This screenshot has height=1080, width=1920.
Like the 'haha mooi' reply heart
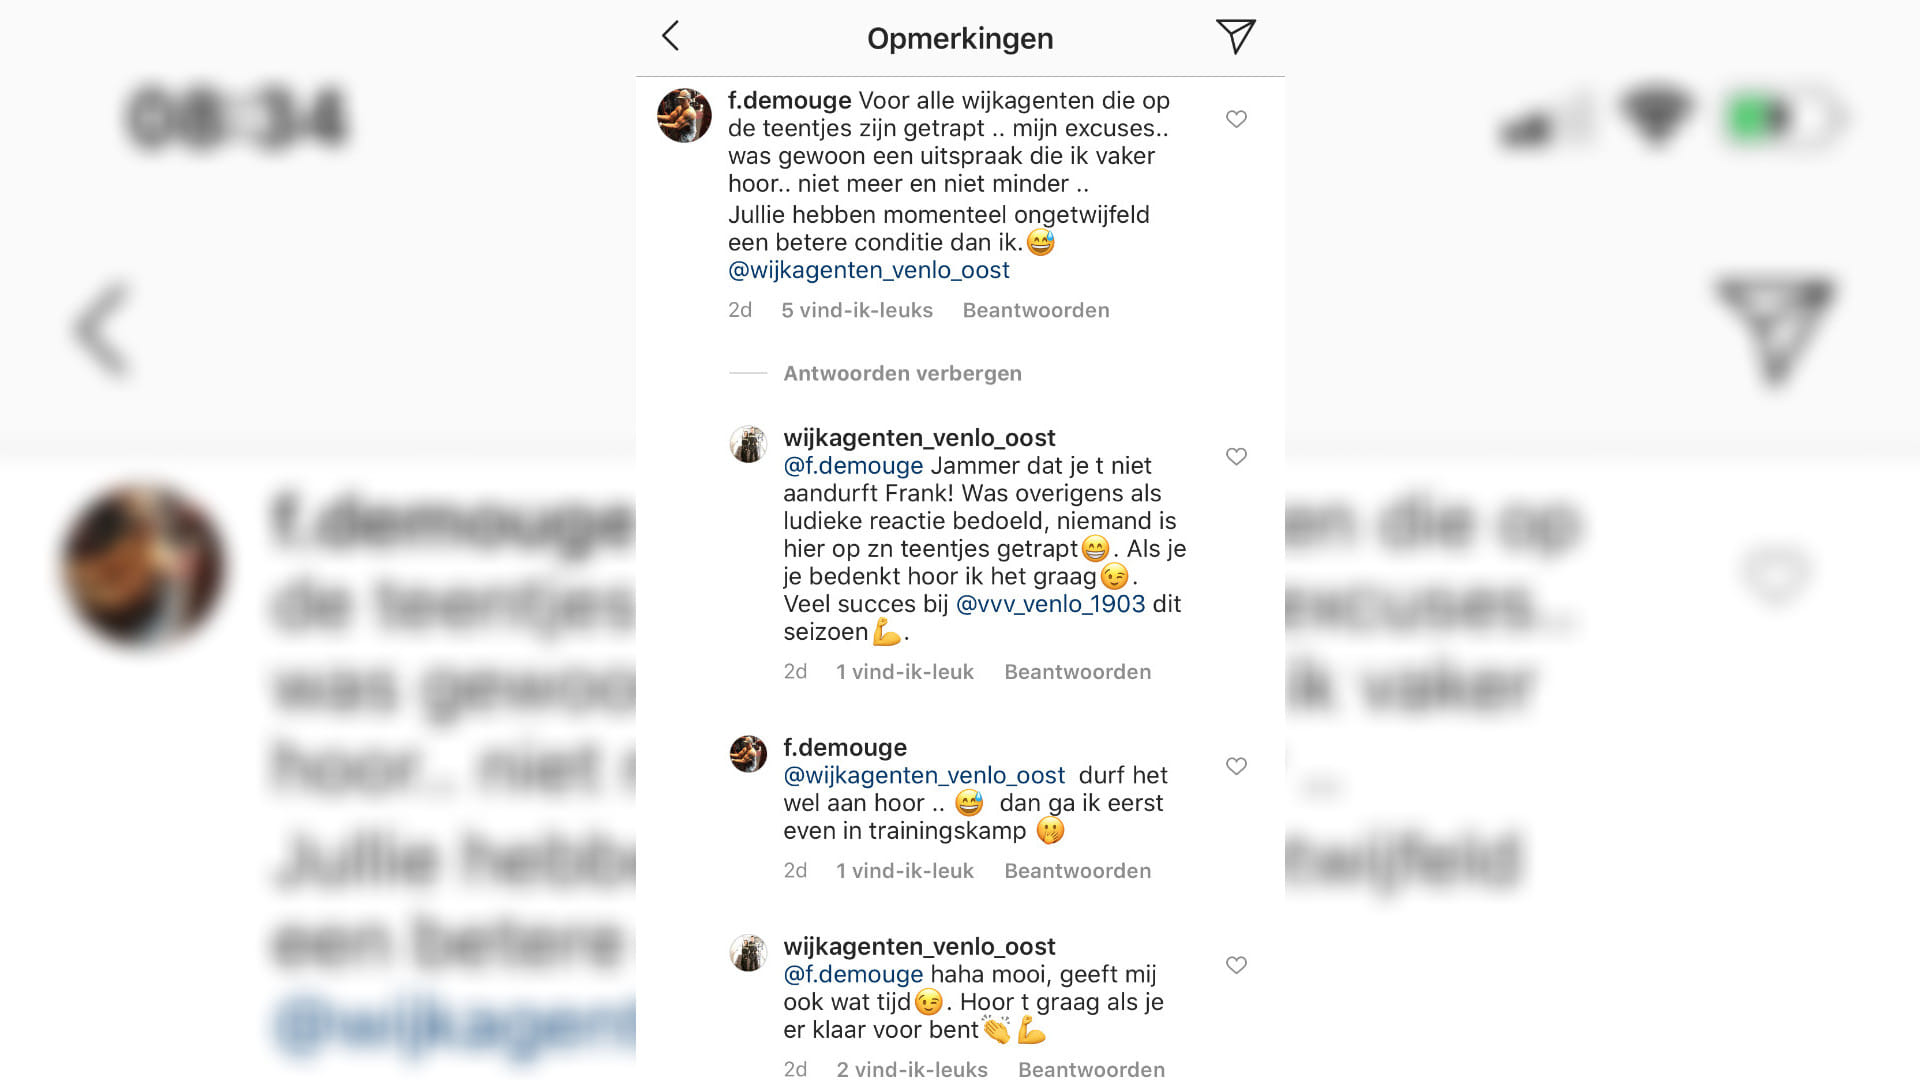tap(1236, 965)
